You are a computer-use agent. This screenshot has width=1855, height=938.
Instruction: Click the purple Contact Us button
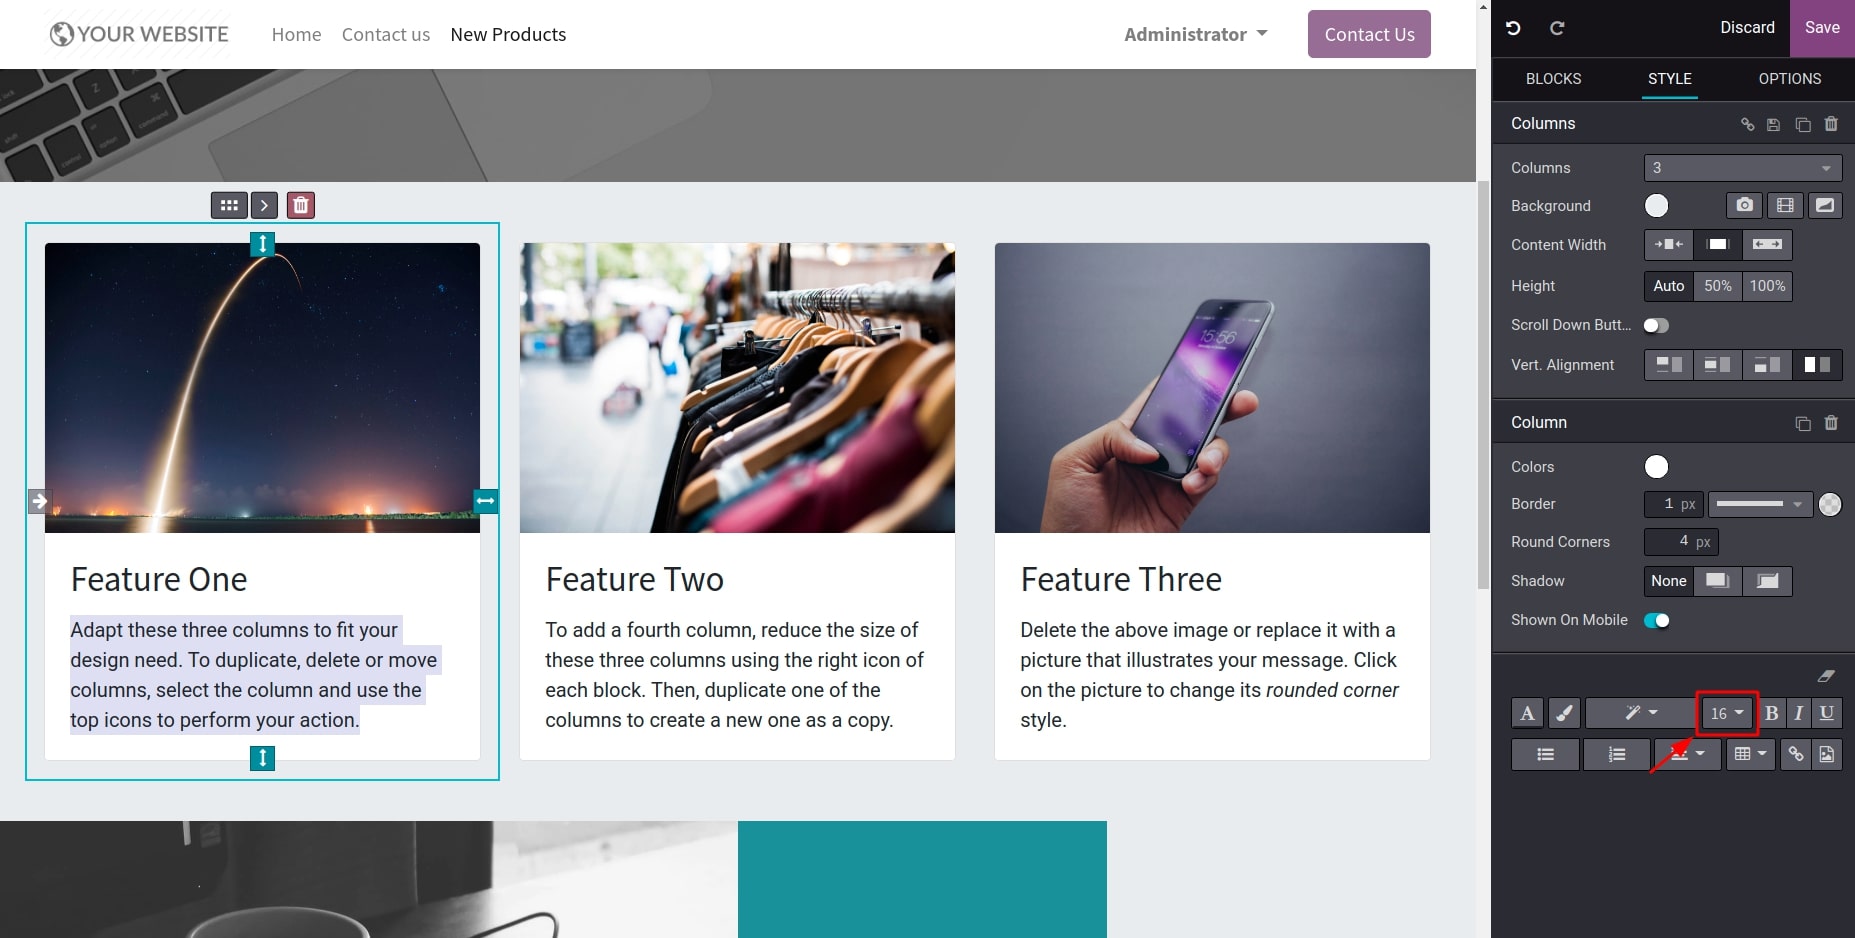(1369, 34)
